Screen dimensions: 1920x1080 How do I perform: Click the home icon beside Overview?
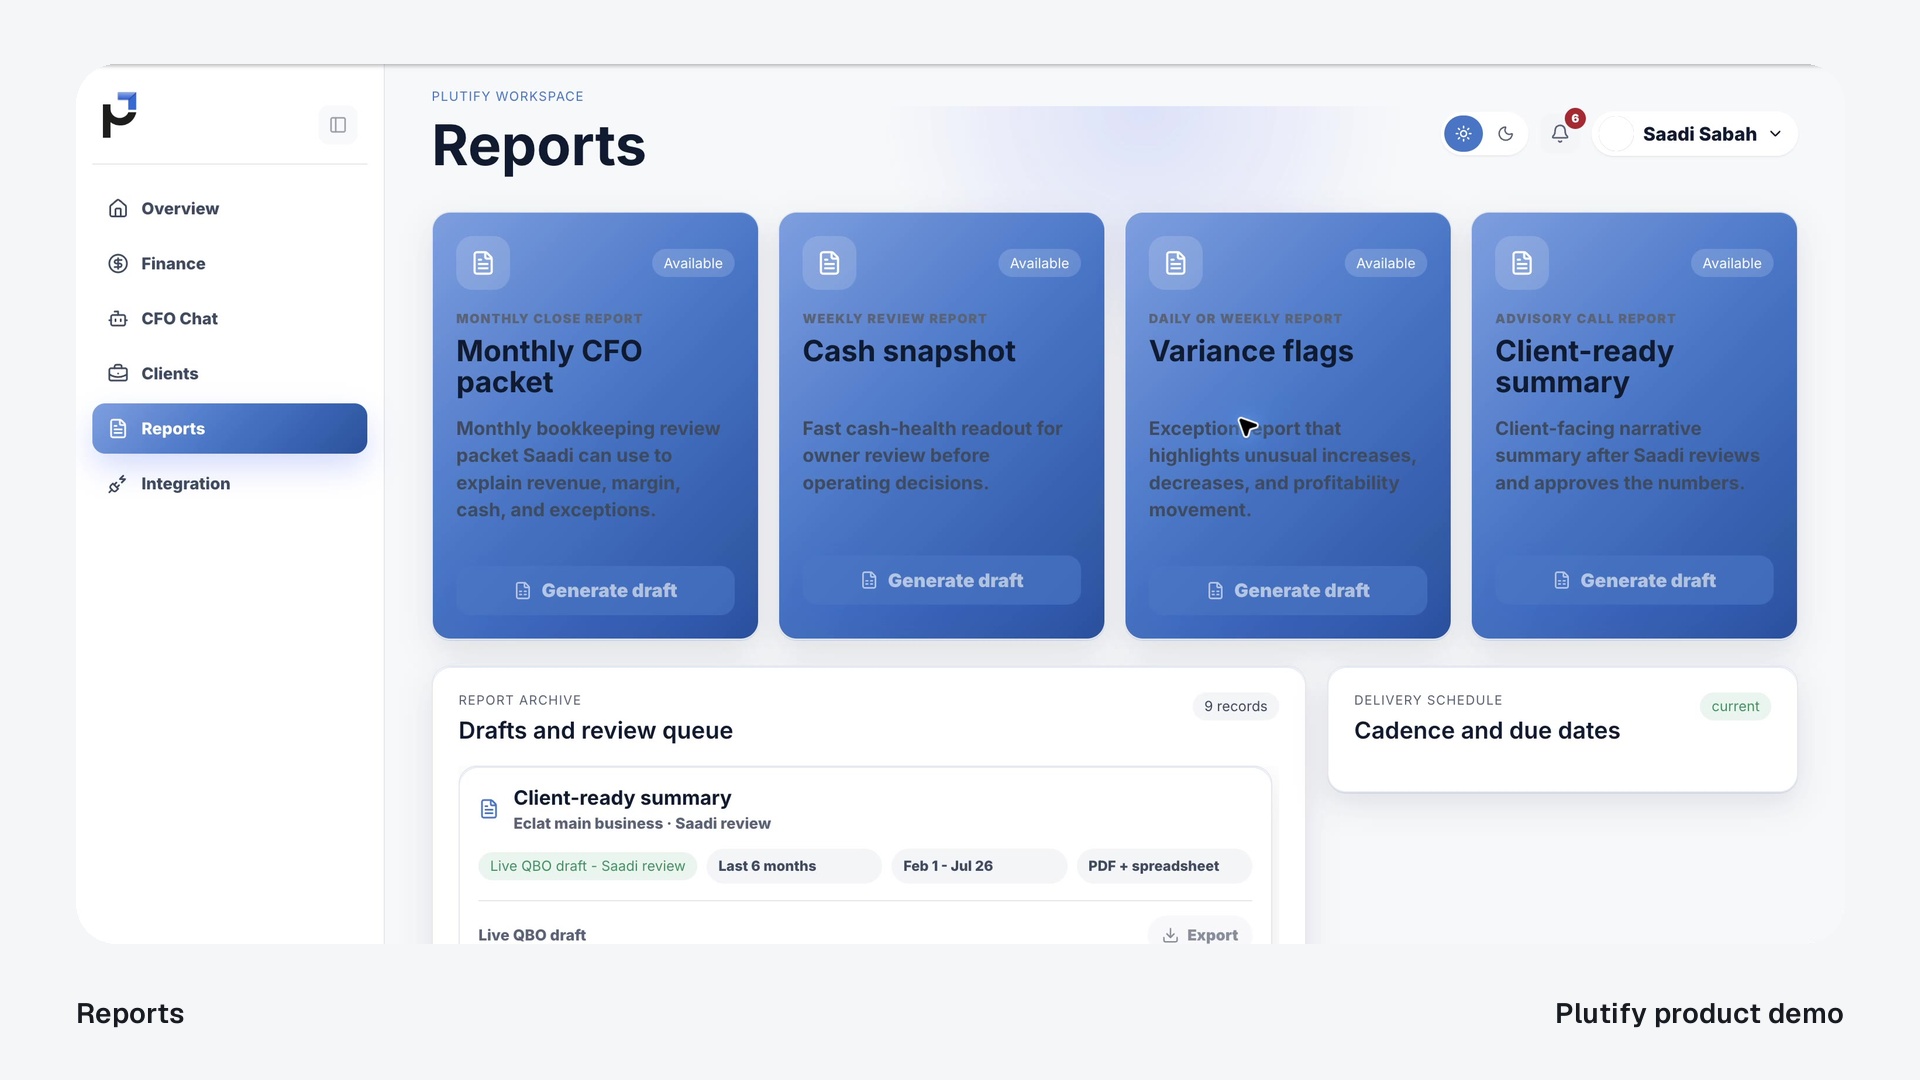[x=118, y=208]
